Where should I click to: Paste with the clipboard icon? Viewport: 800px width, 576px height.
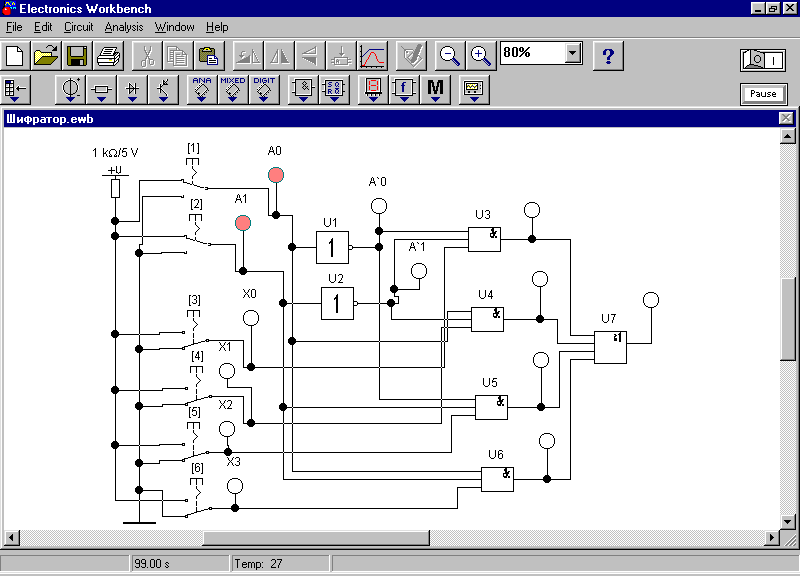(209, 56)
